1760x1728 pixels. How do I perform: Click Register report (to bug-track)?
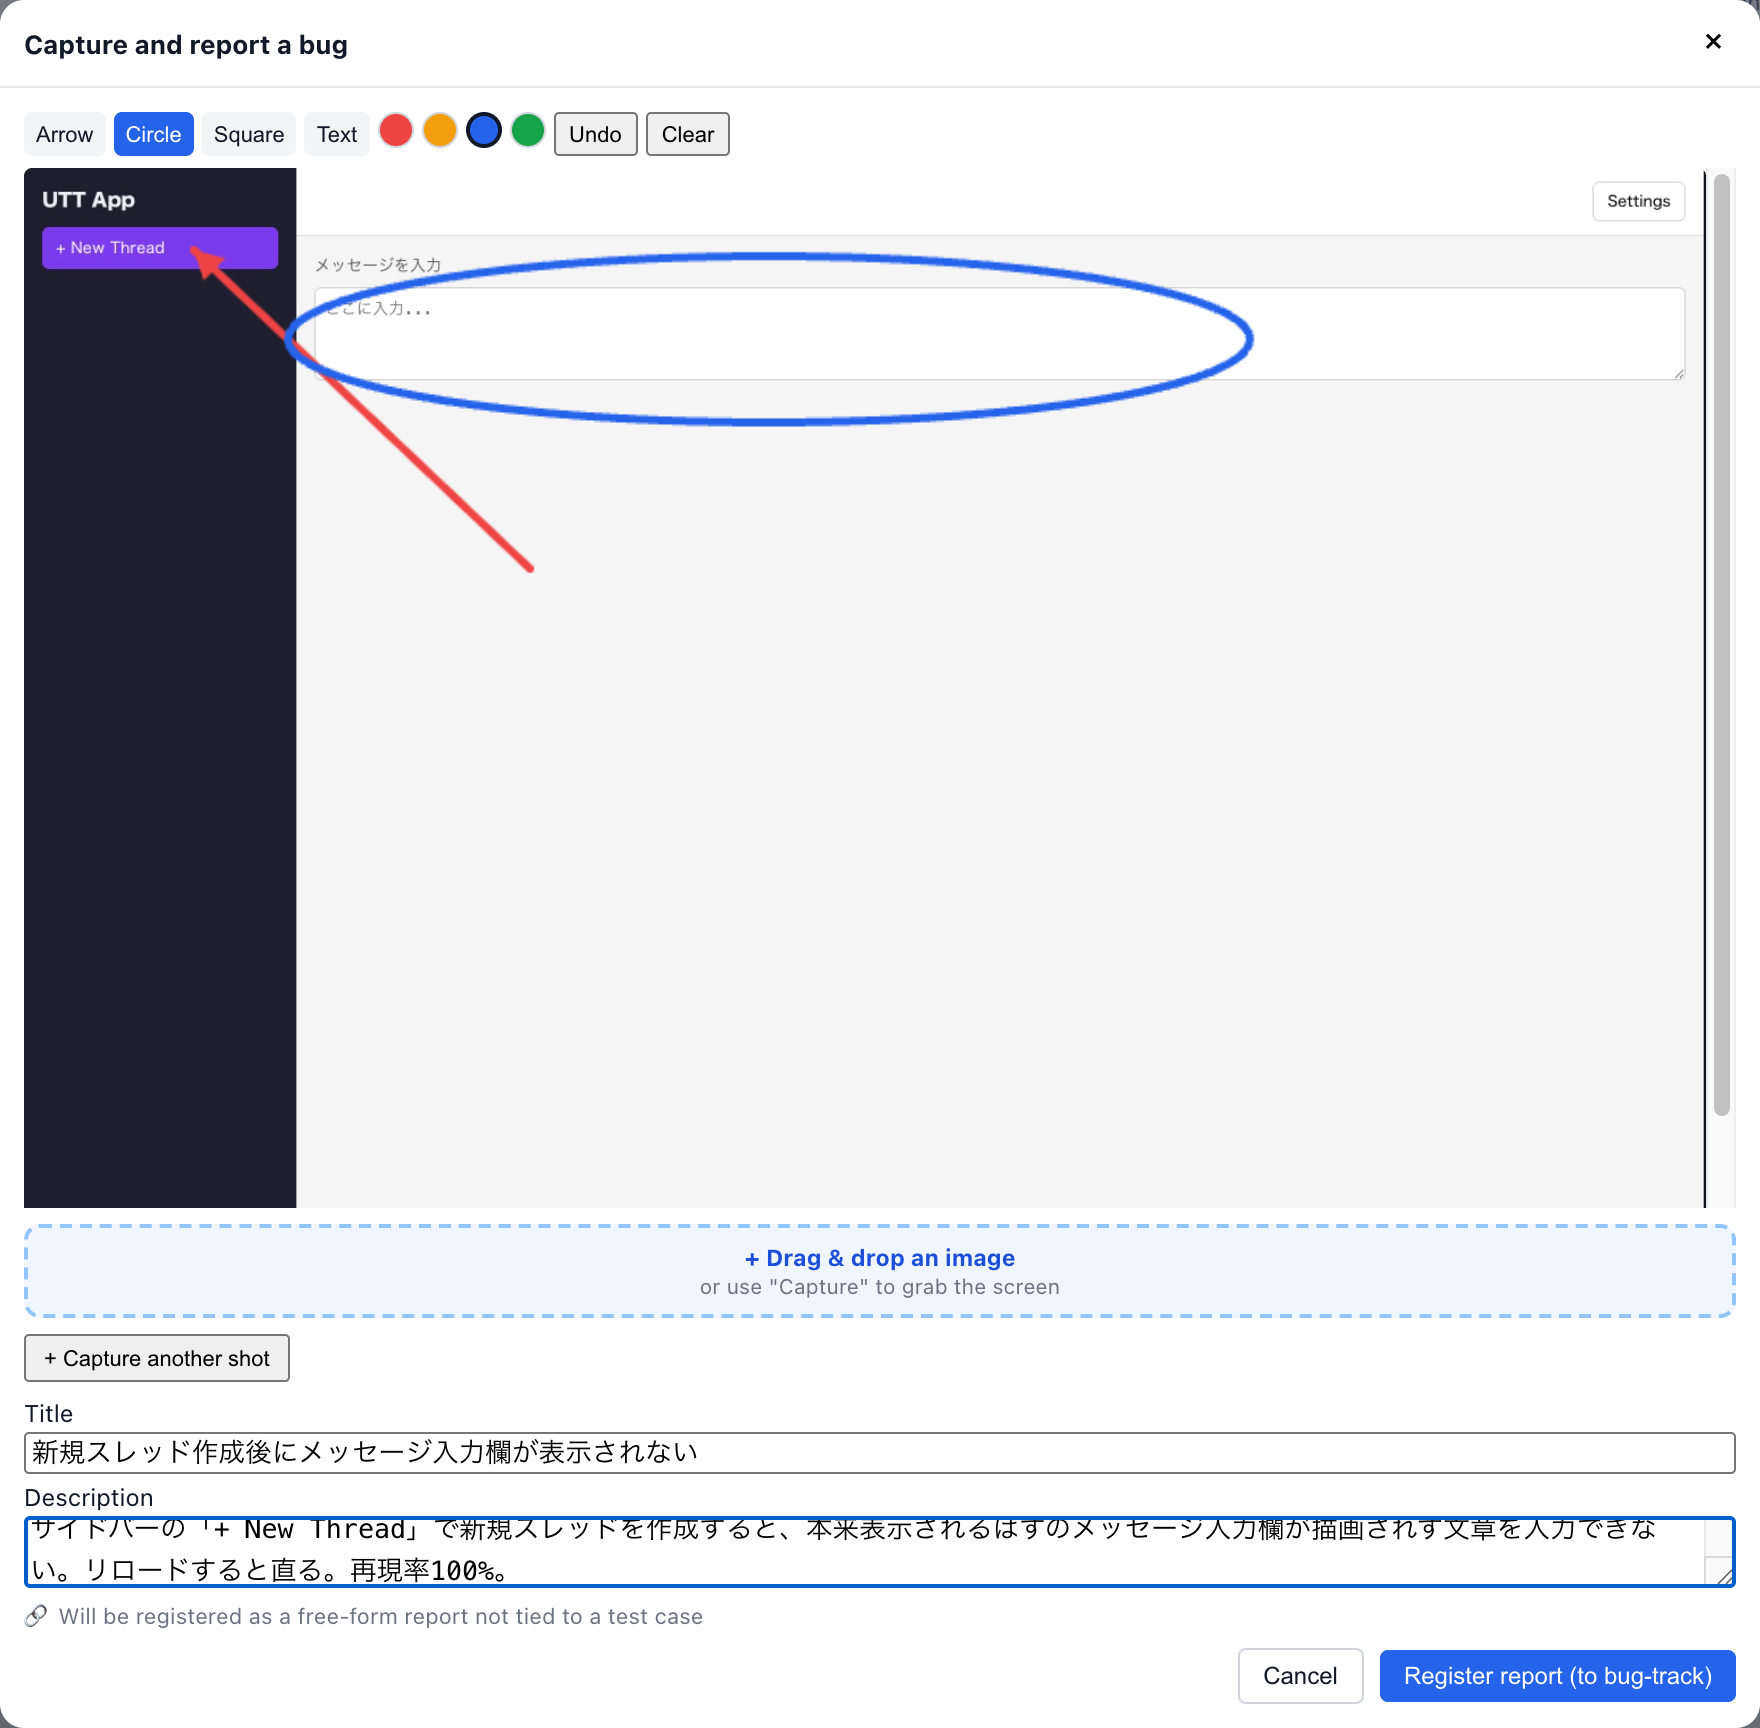1558,1676
